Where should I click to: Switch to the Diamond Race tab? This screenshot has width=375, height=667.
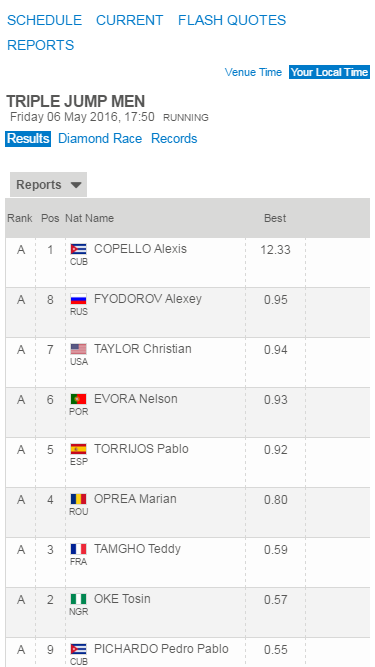click(x=100, y=139)
